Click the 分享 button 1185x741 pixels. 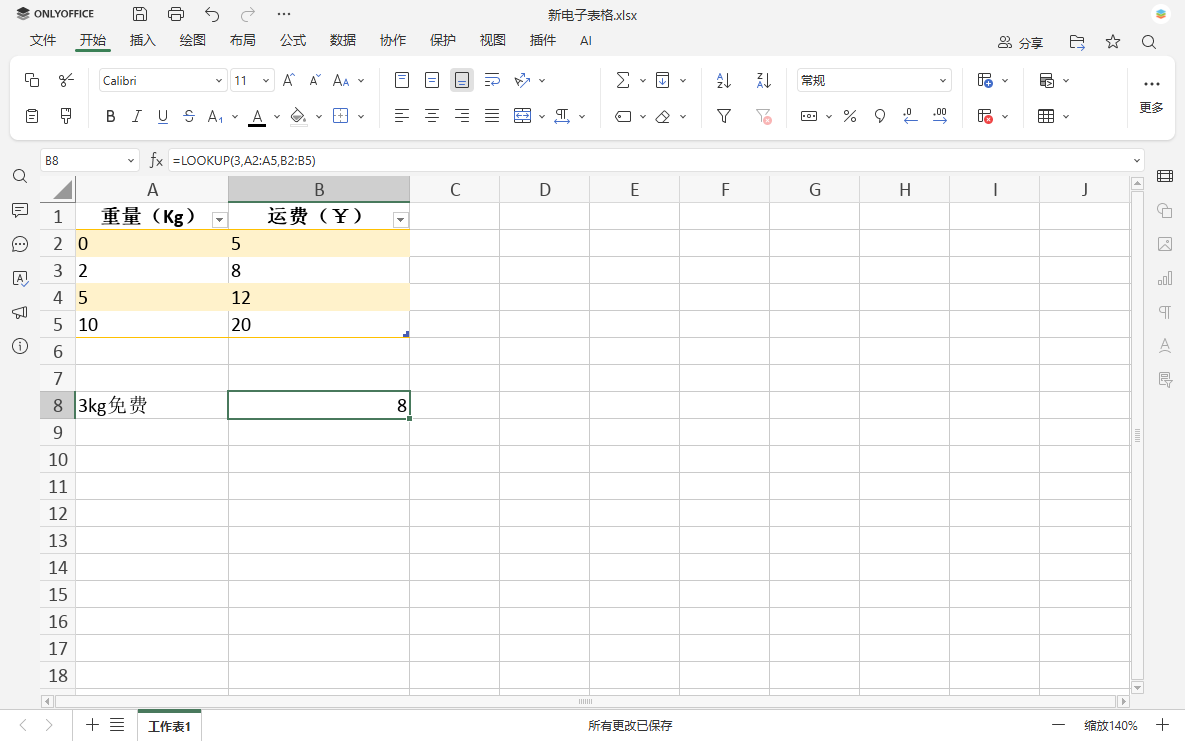point(1022,41)
